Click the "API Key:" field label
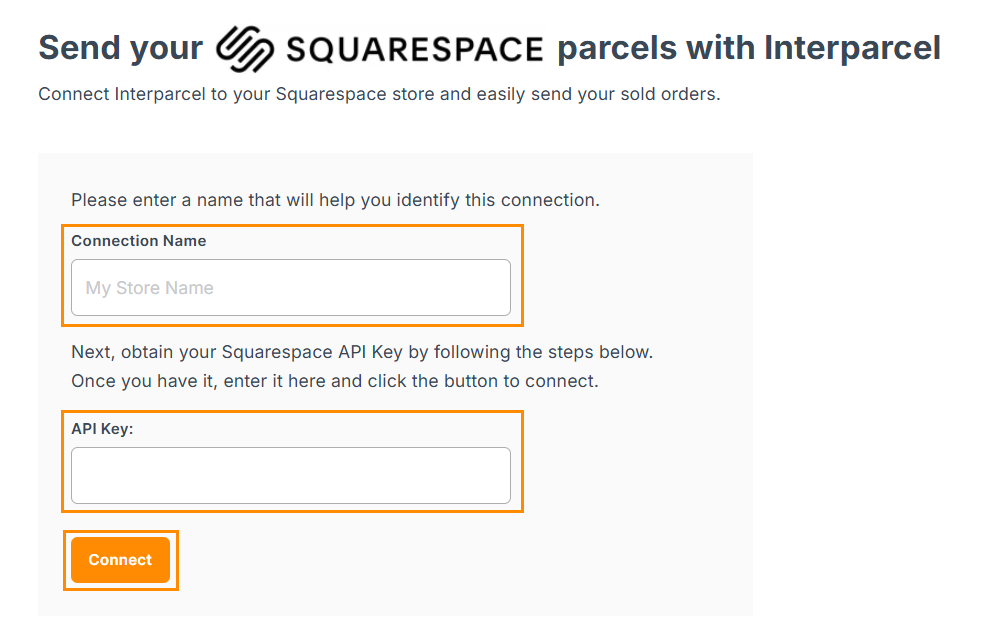This screenshot has width=984, height=639. (x=102, y=428)
